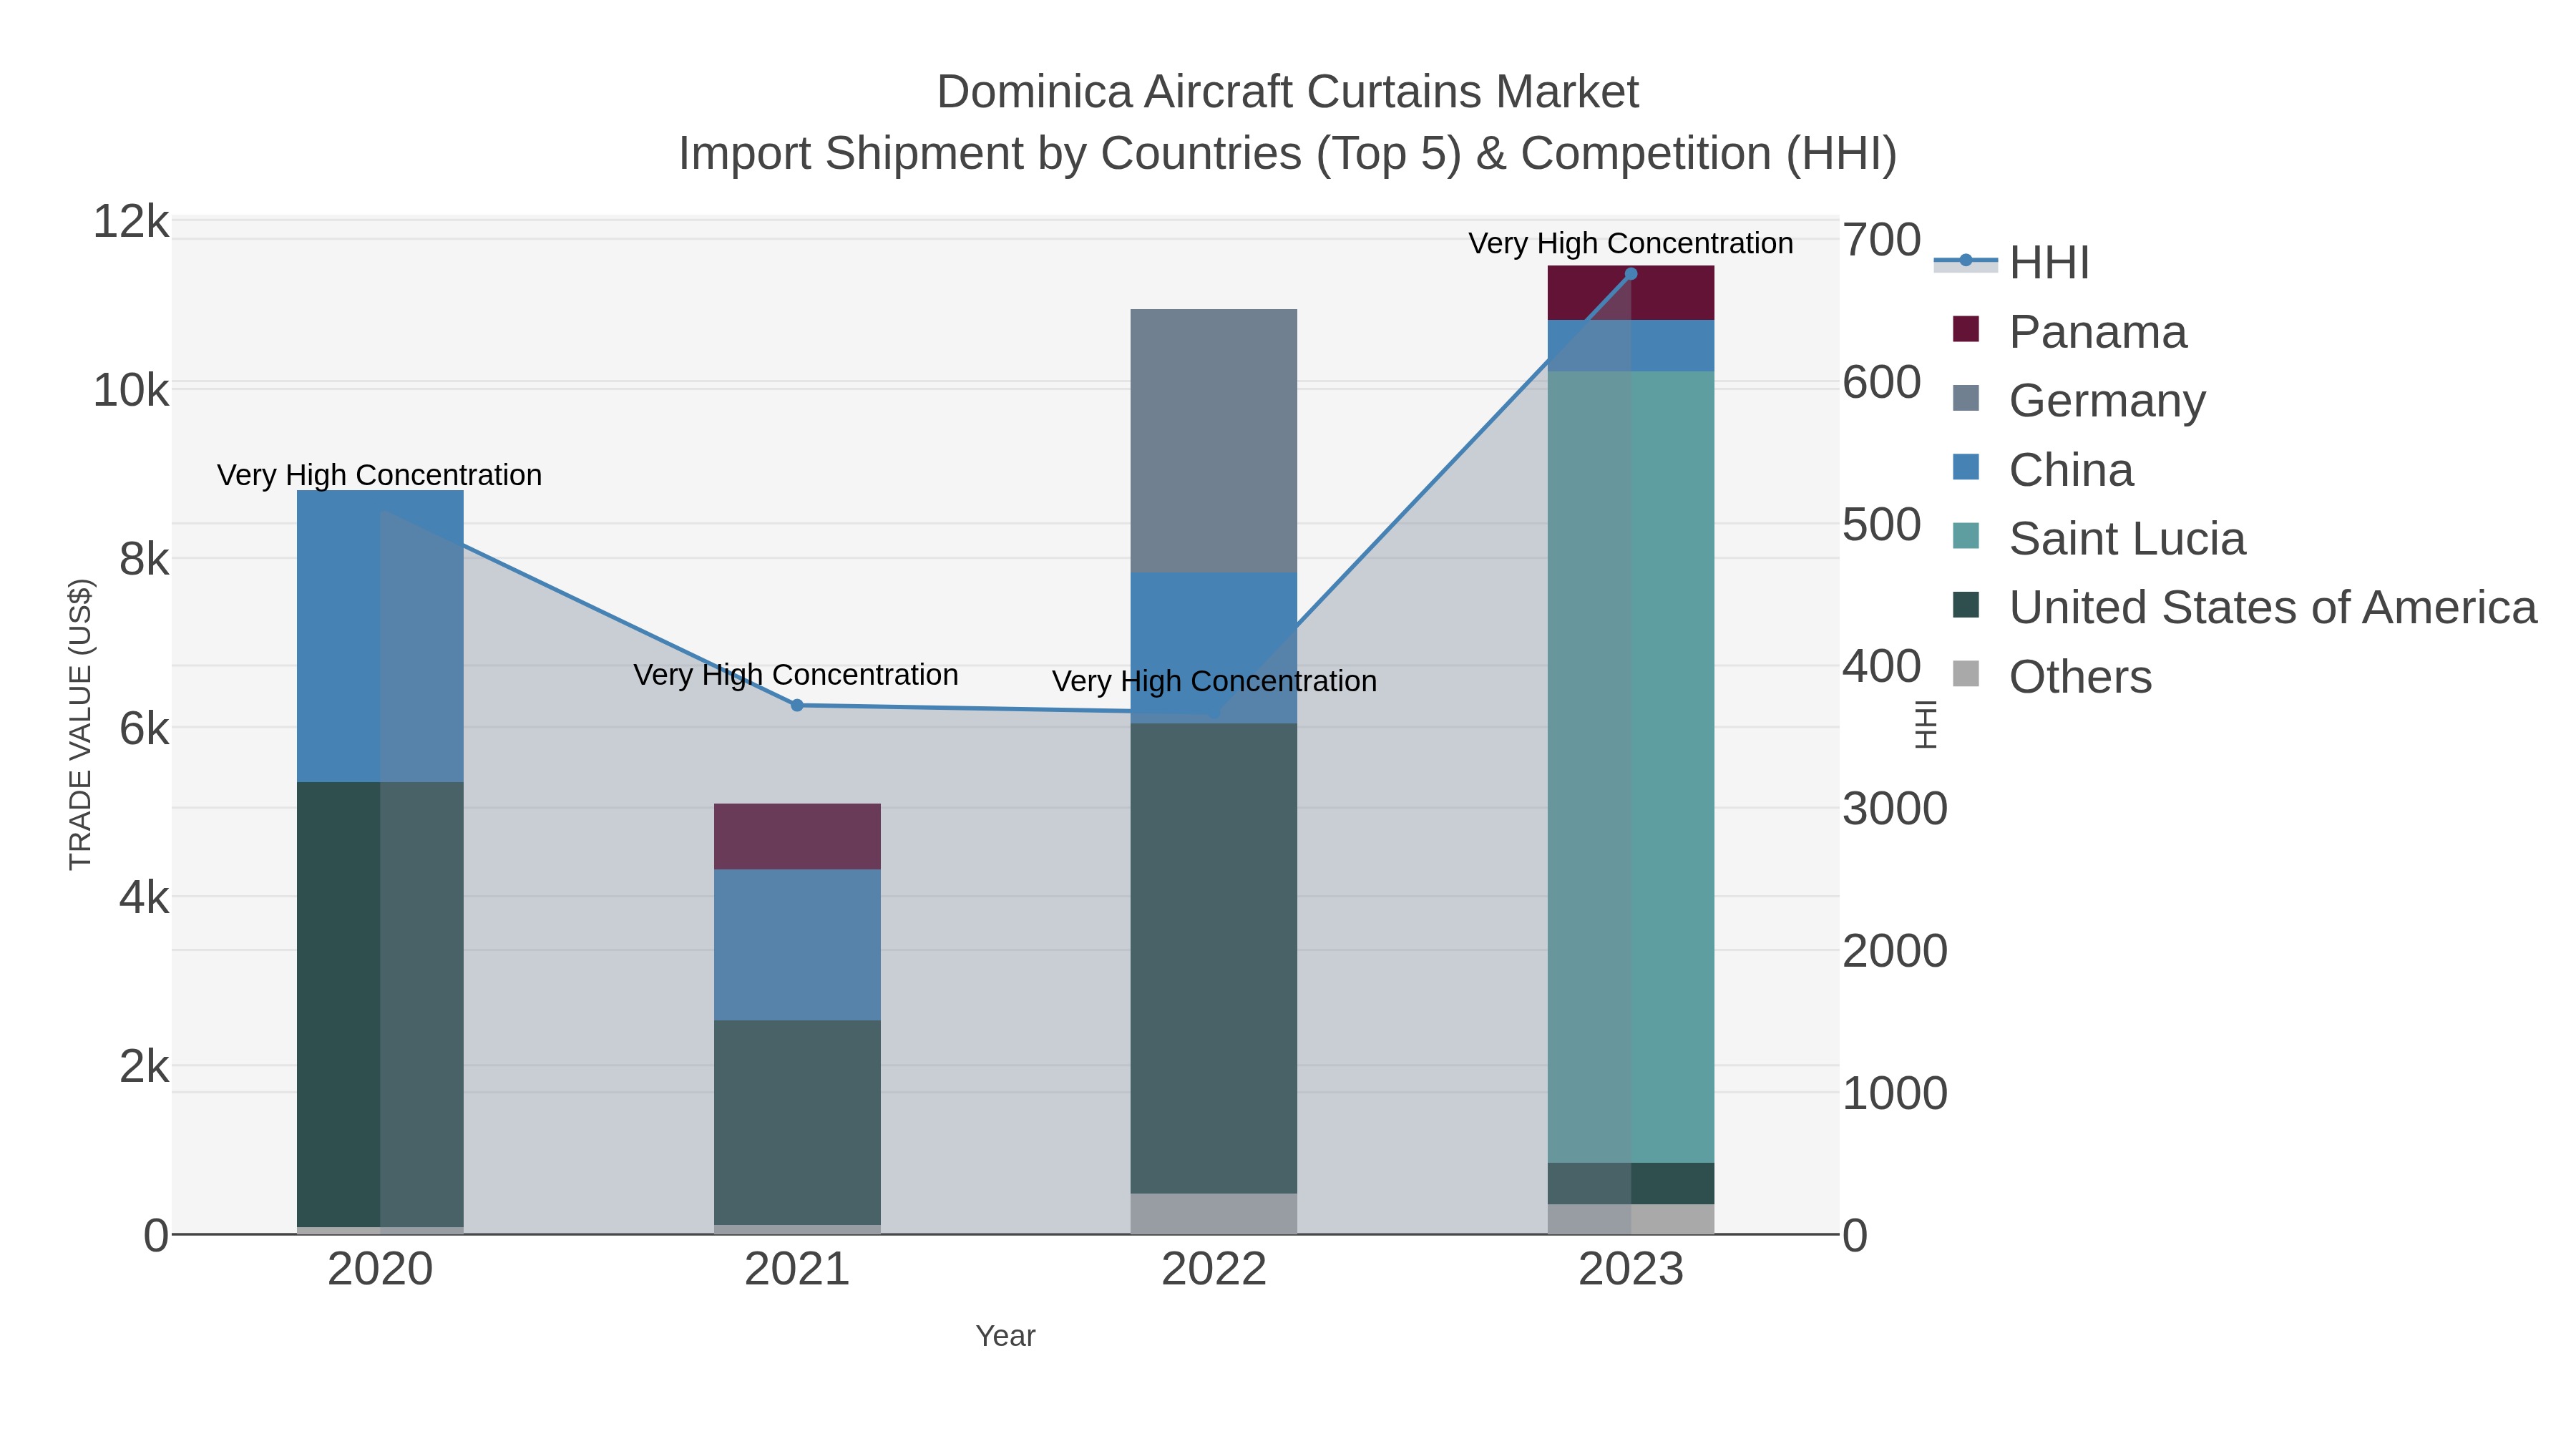Image resolution: width=2576 pixels, height=1449 pixels.
Task: Click the vertical HHI right-axis title
Action: tap(1925, 724)
